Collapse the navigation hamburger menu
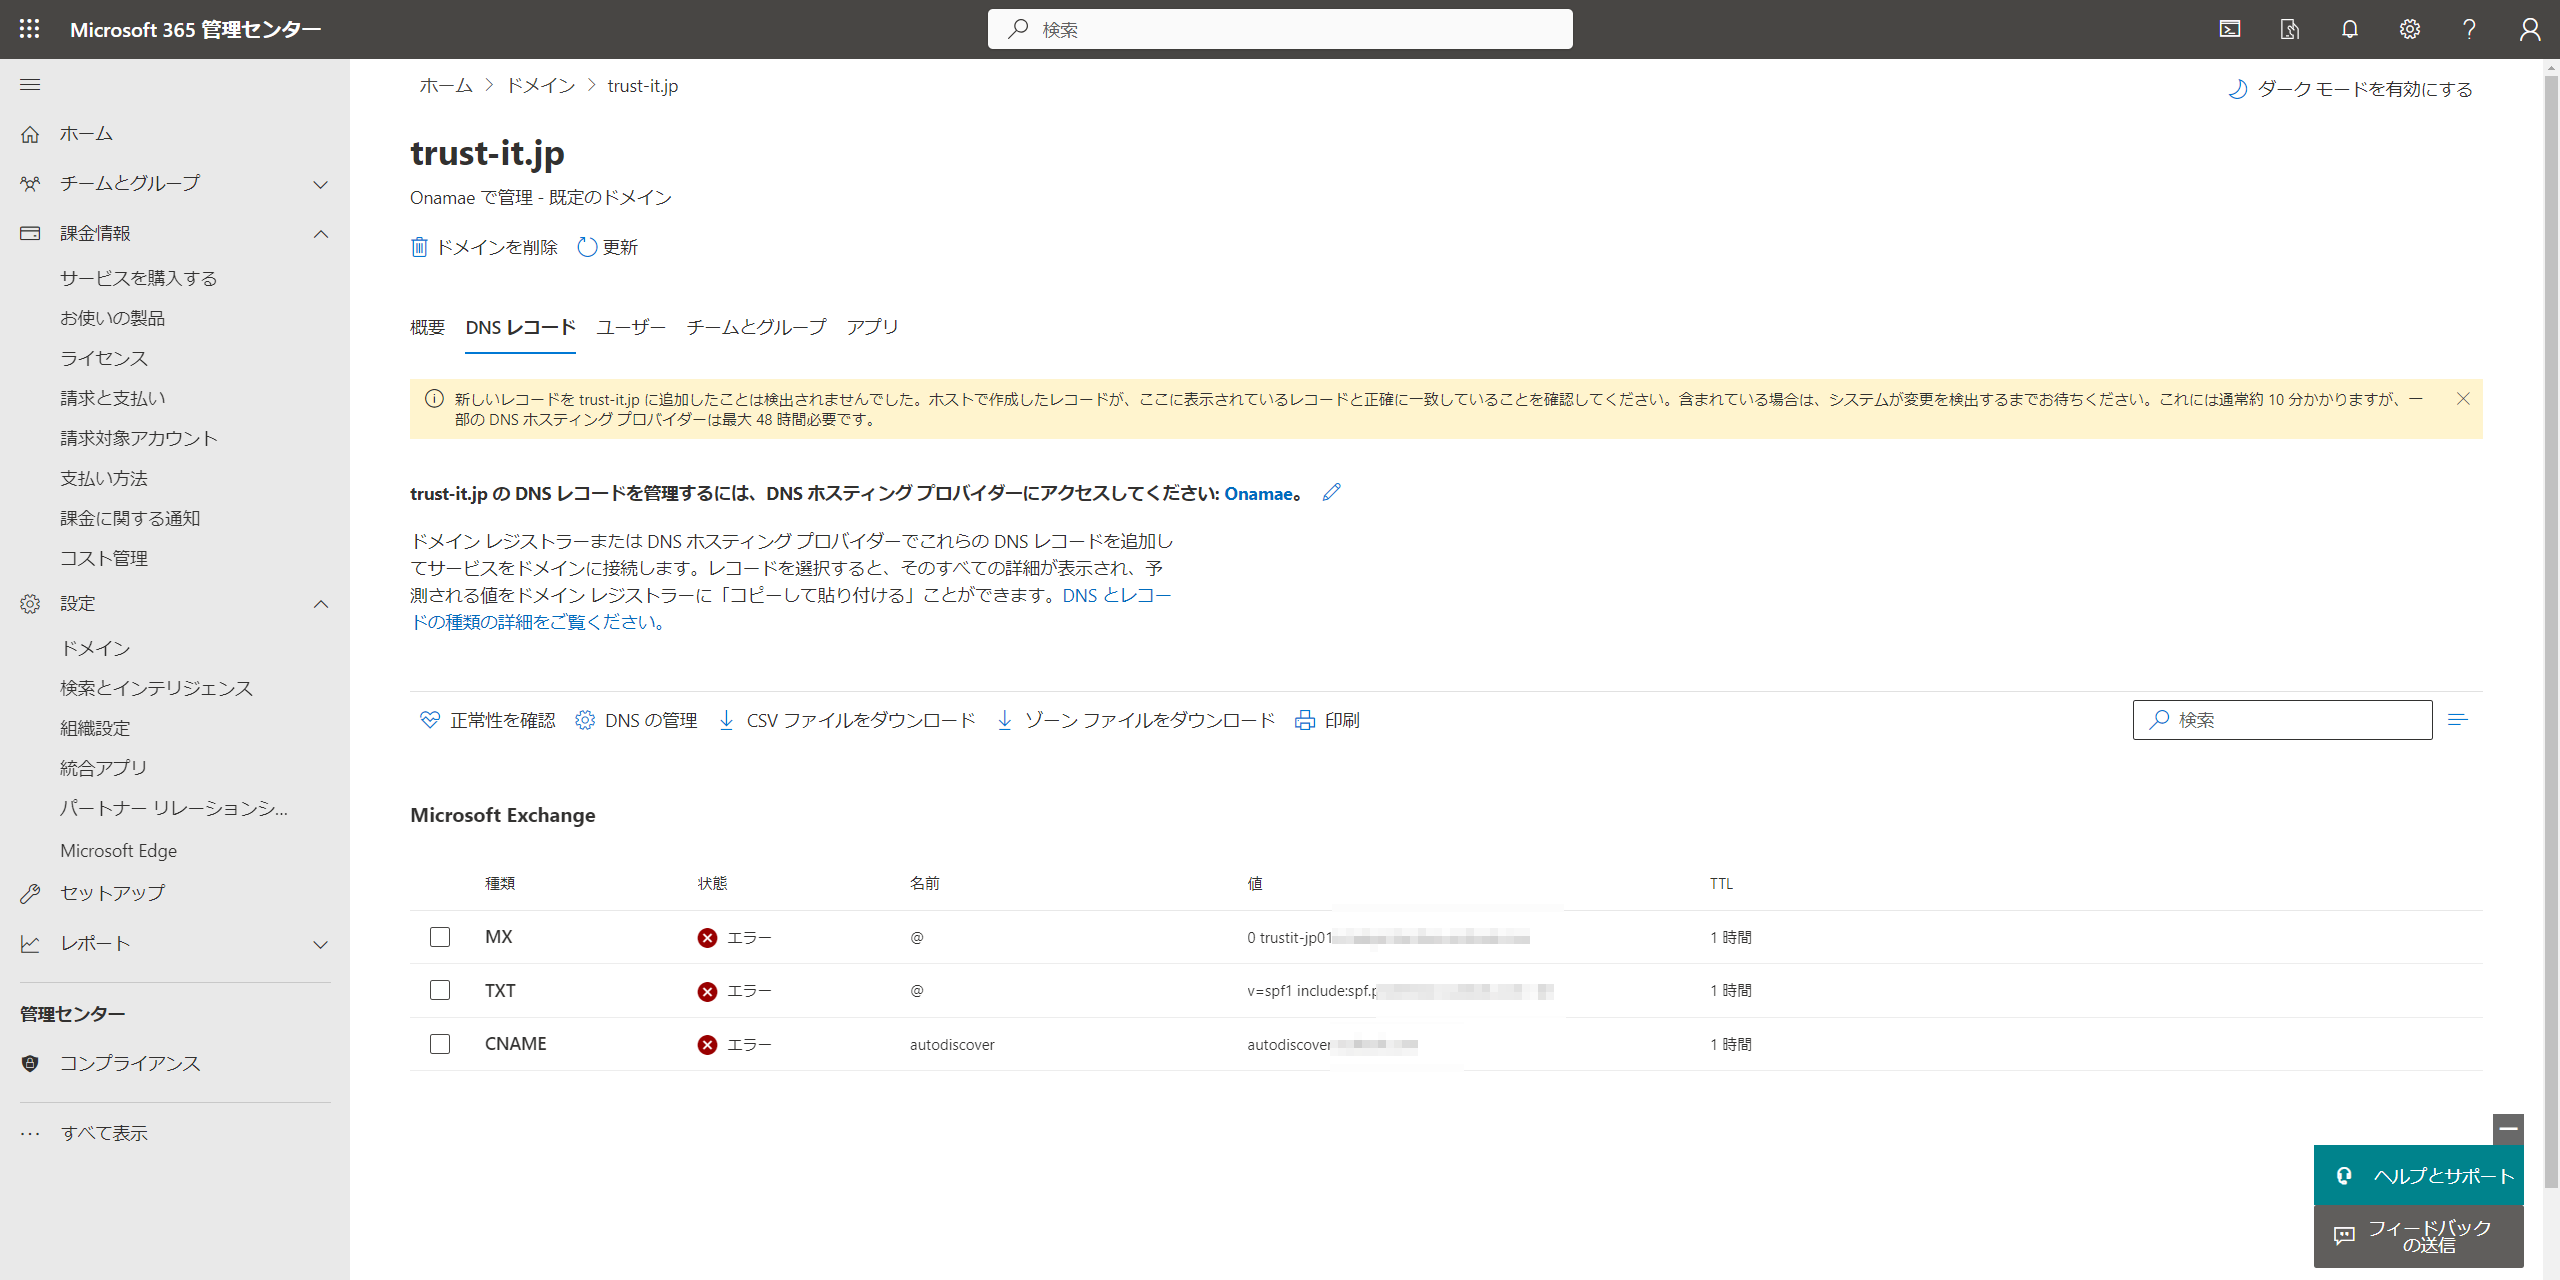 tap(30, 85)
